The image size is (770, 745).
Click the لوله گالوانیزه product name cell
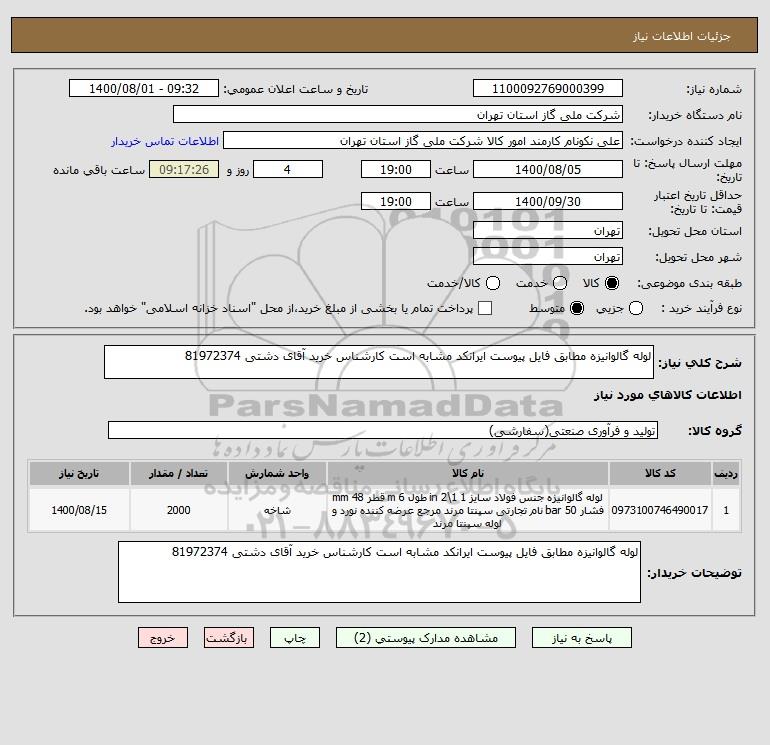[x=468, y=510]
